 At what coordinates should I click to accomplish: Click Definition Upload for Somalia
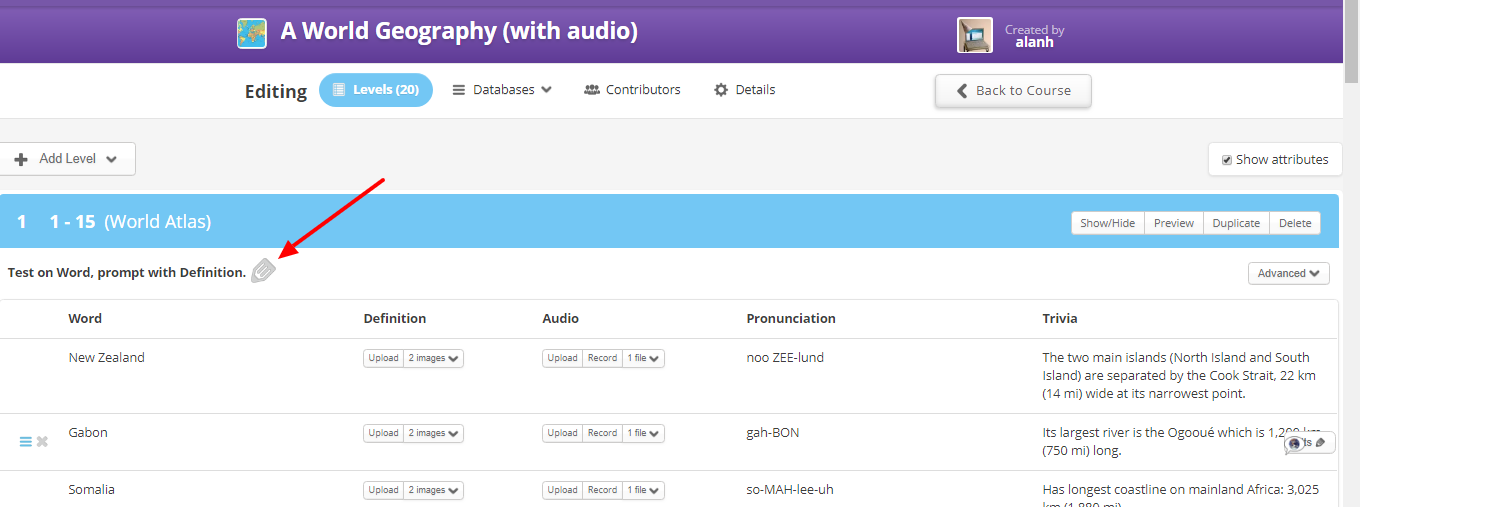click(x=383, y=490)
